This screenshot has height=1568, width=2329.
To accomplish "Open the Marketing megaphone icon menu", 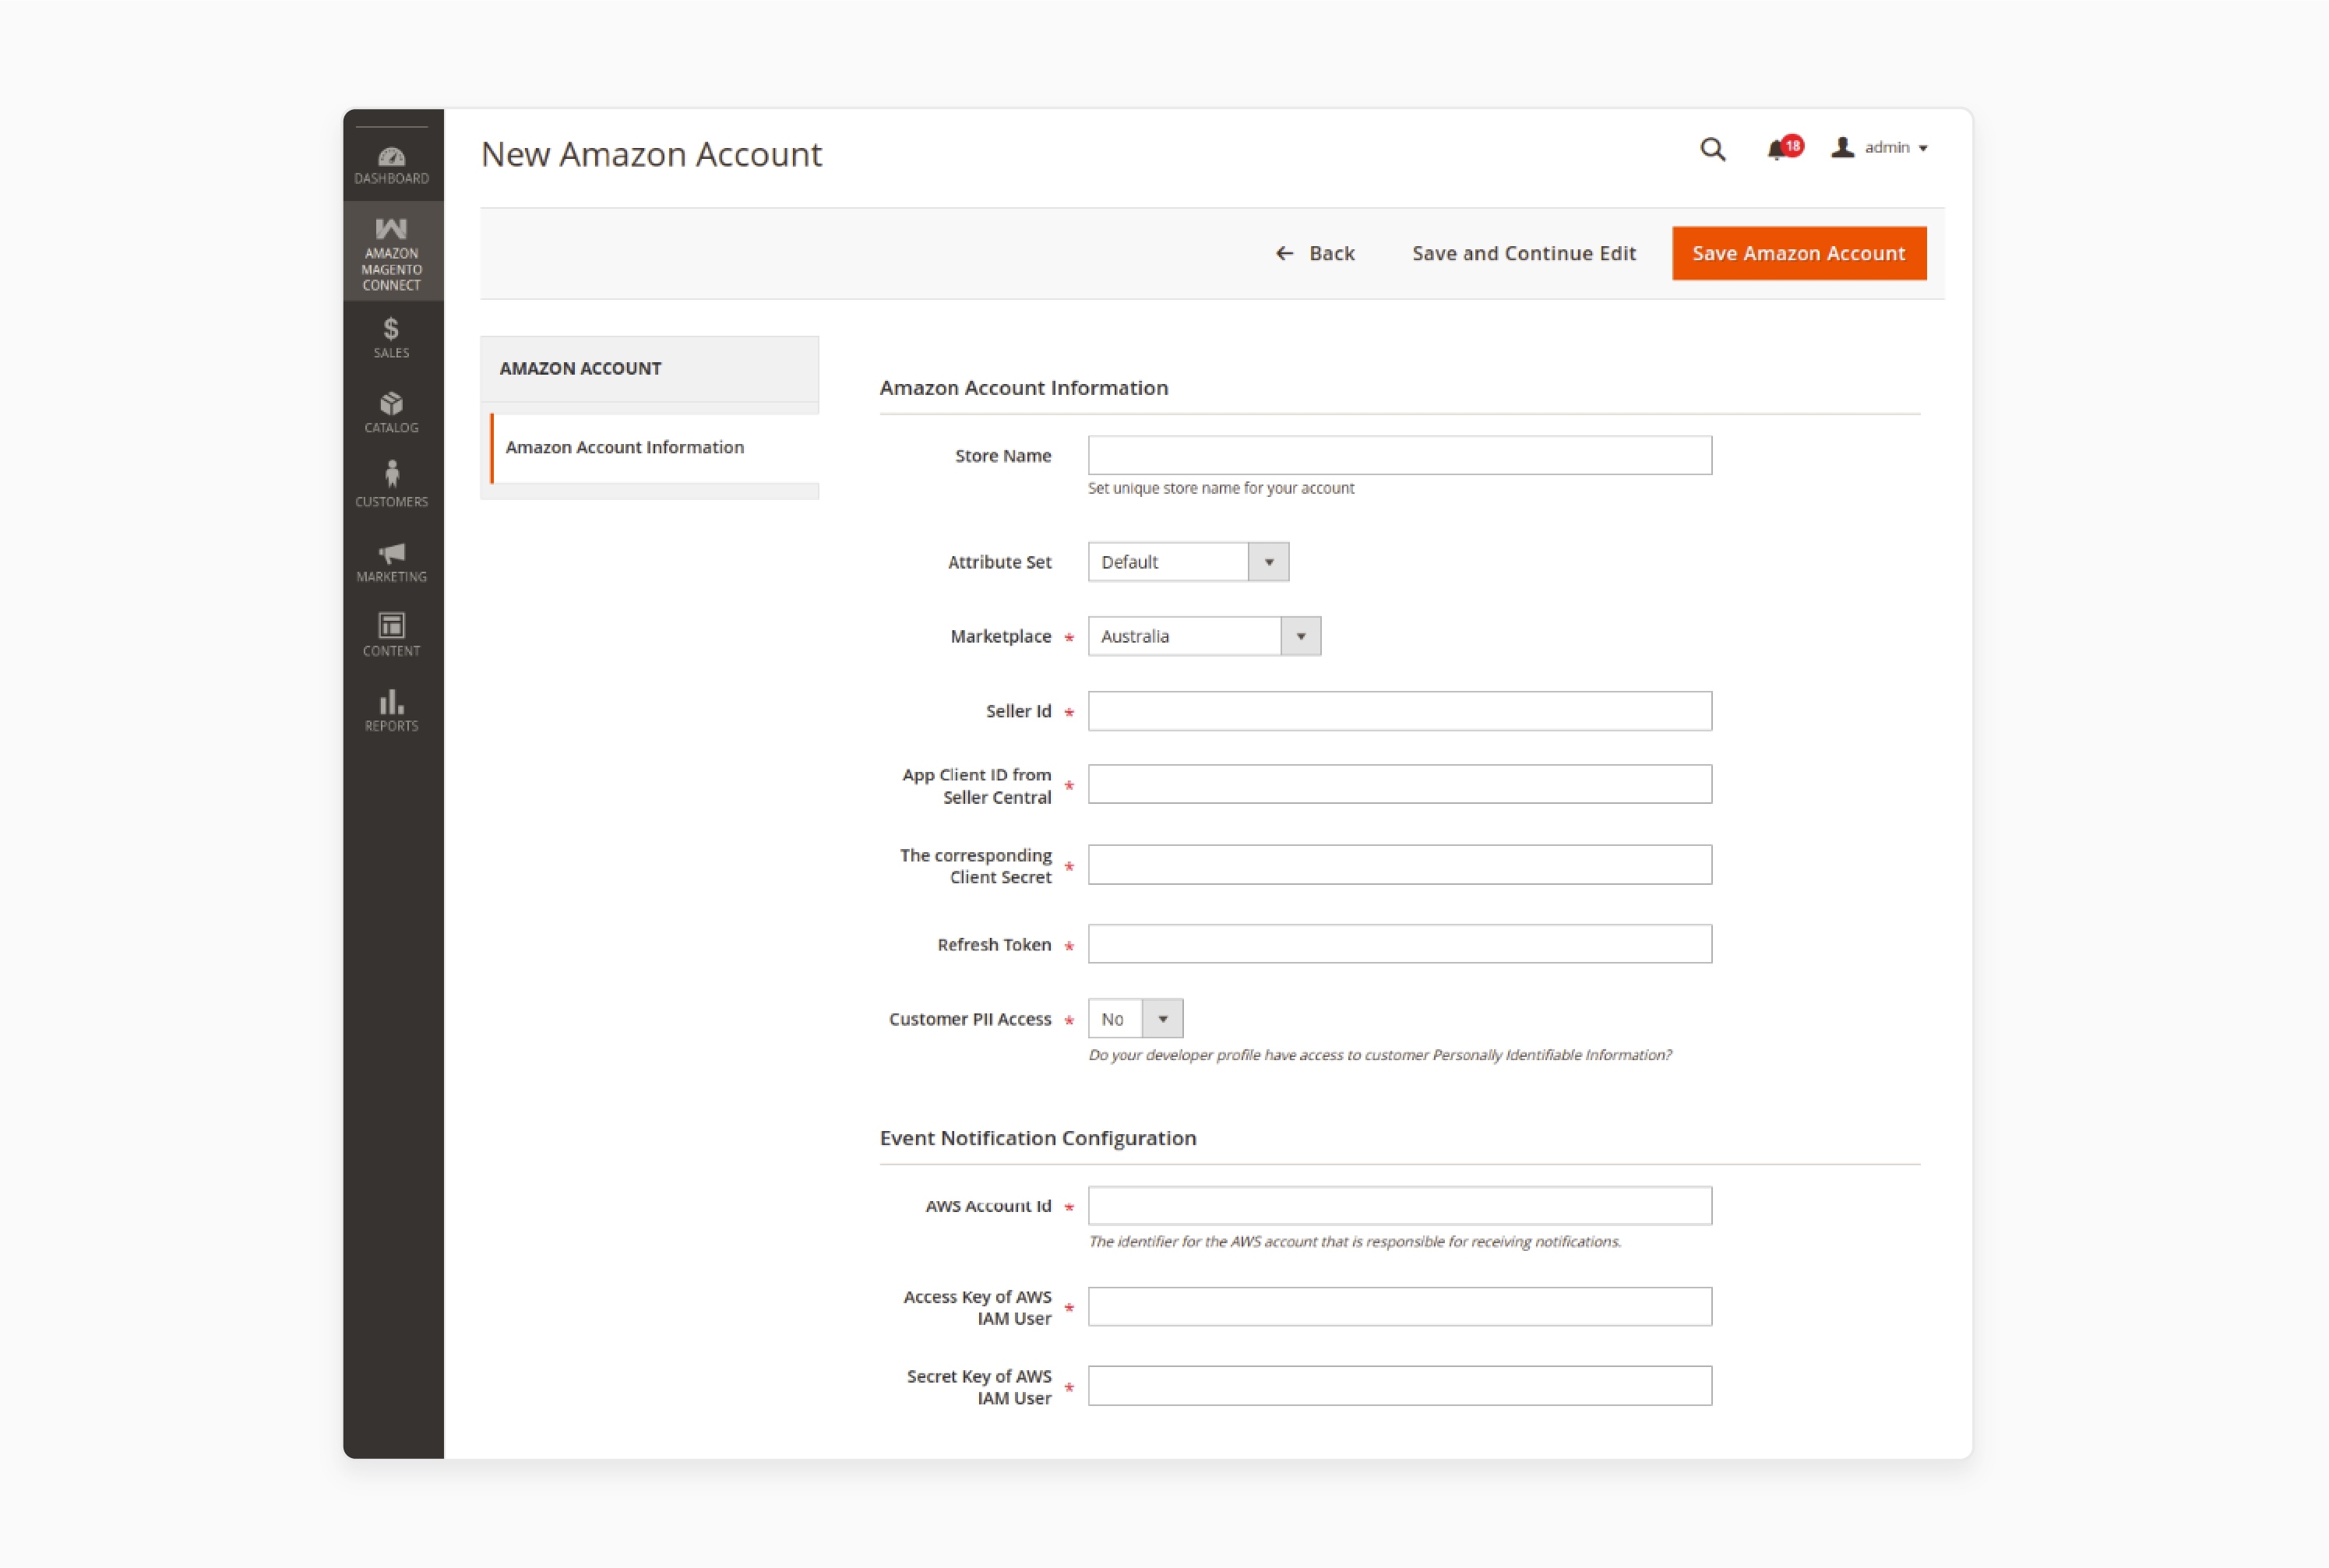I will (x=392, y=562).
